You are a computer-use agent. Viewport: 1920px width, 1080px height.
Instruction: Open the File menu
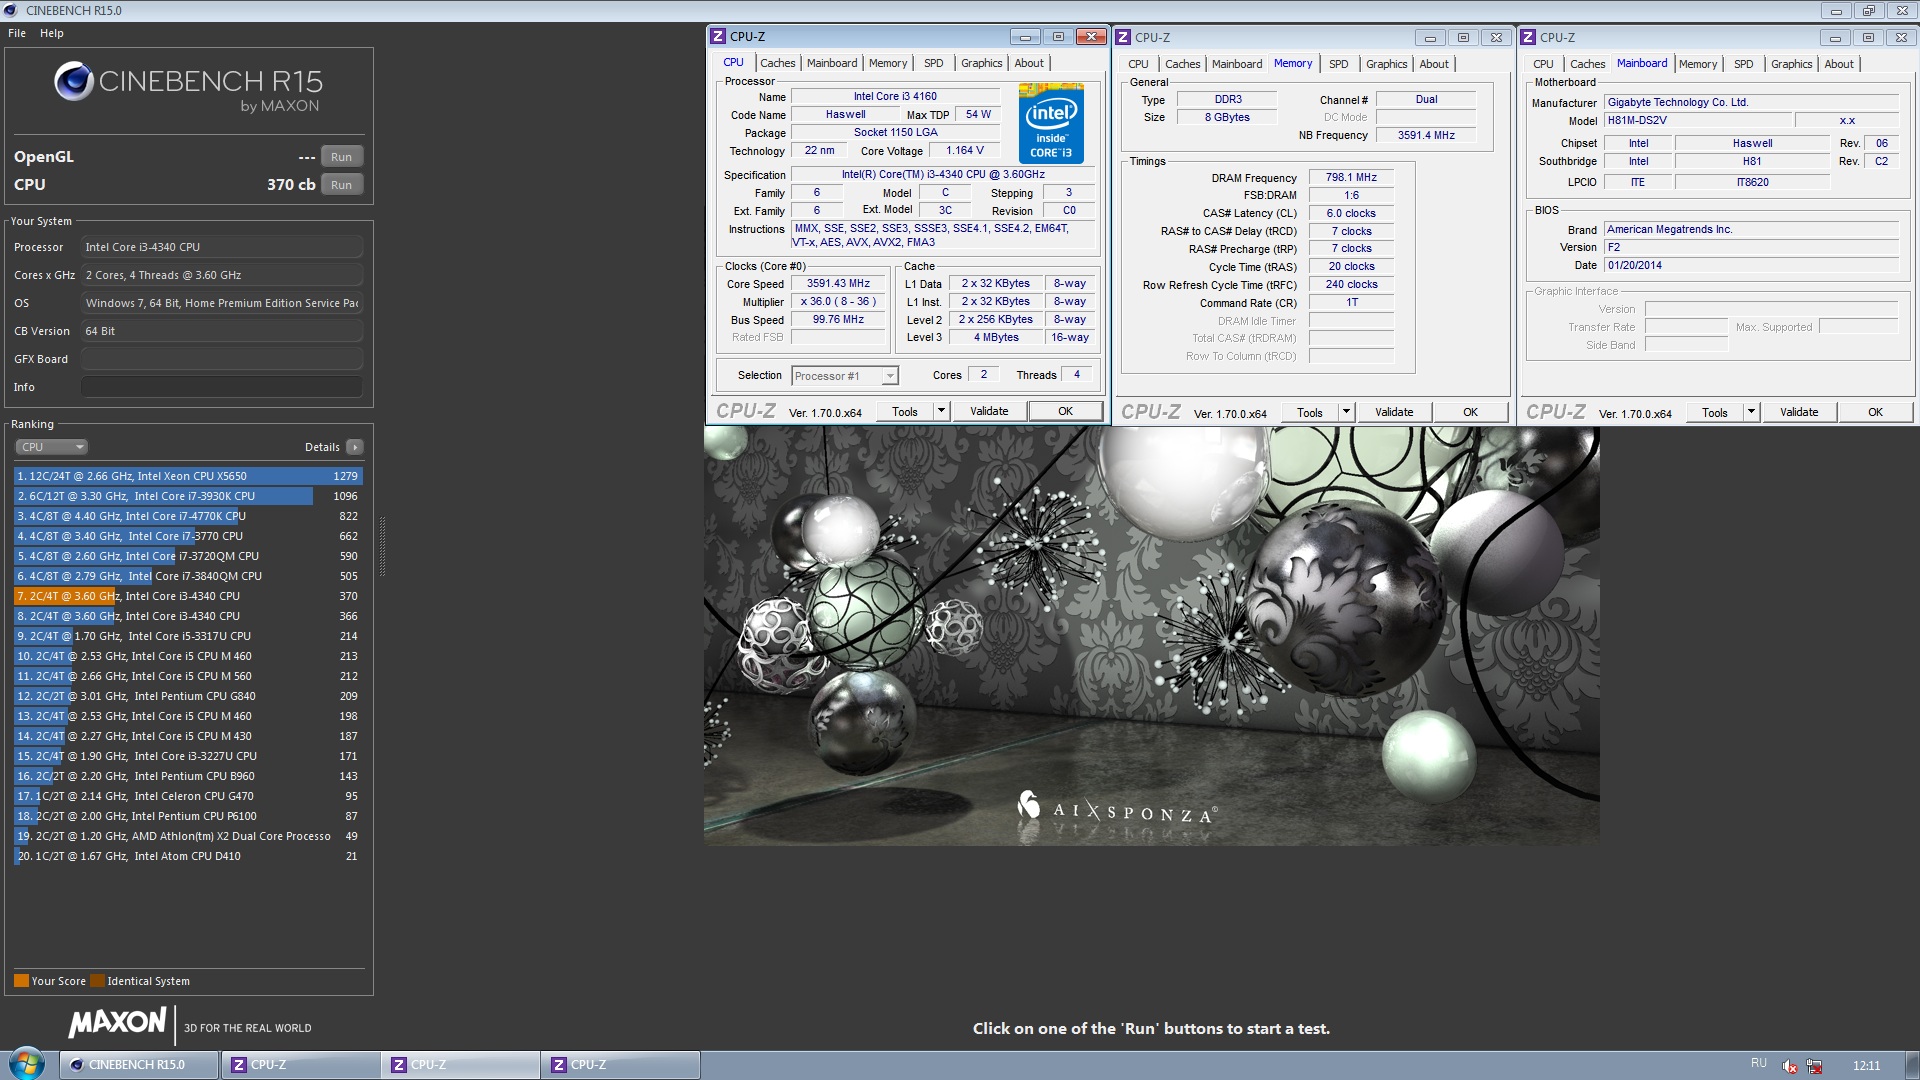click(17, 33)
